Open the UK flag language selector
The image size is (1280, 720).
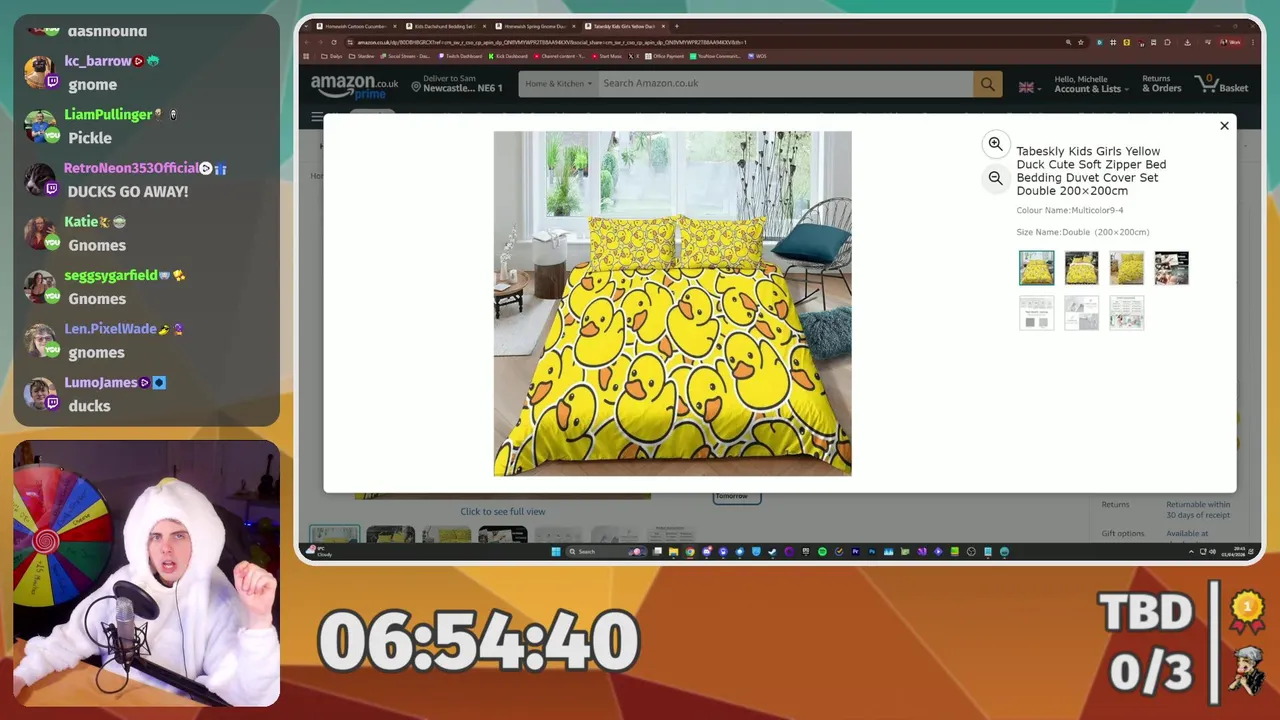[x=1030, y=88]
